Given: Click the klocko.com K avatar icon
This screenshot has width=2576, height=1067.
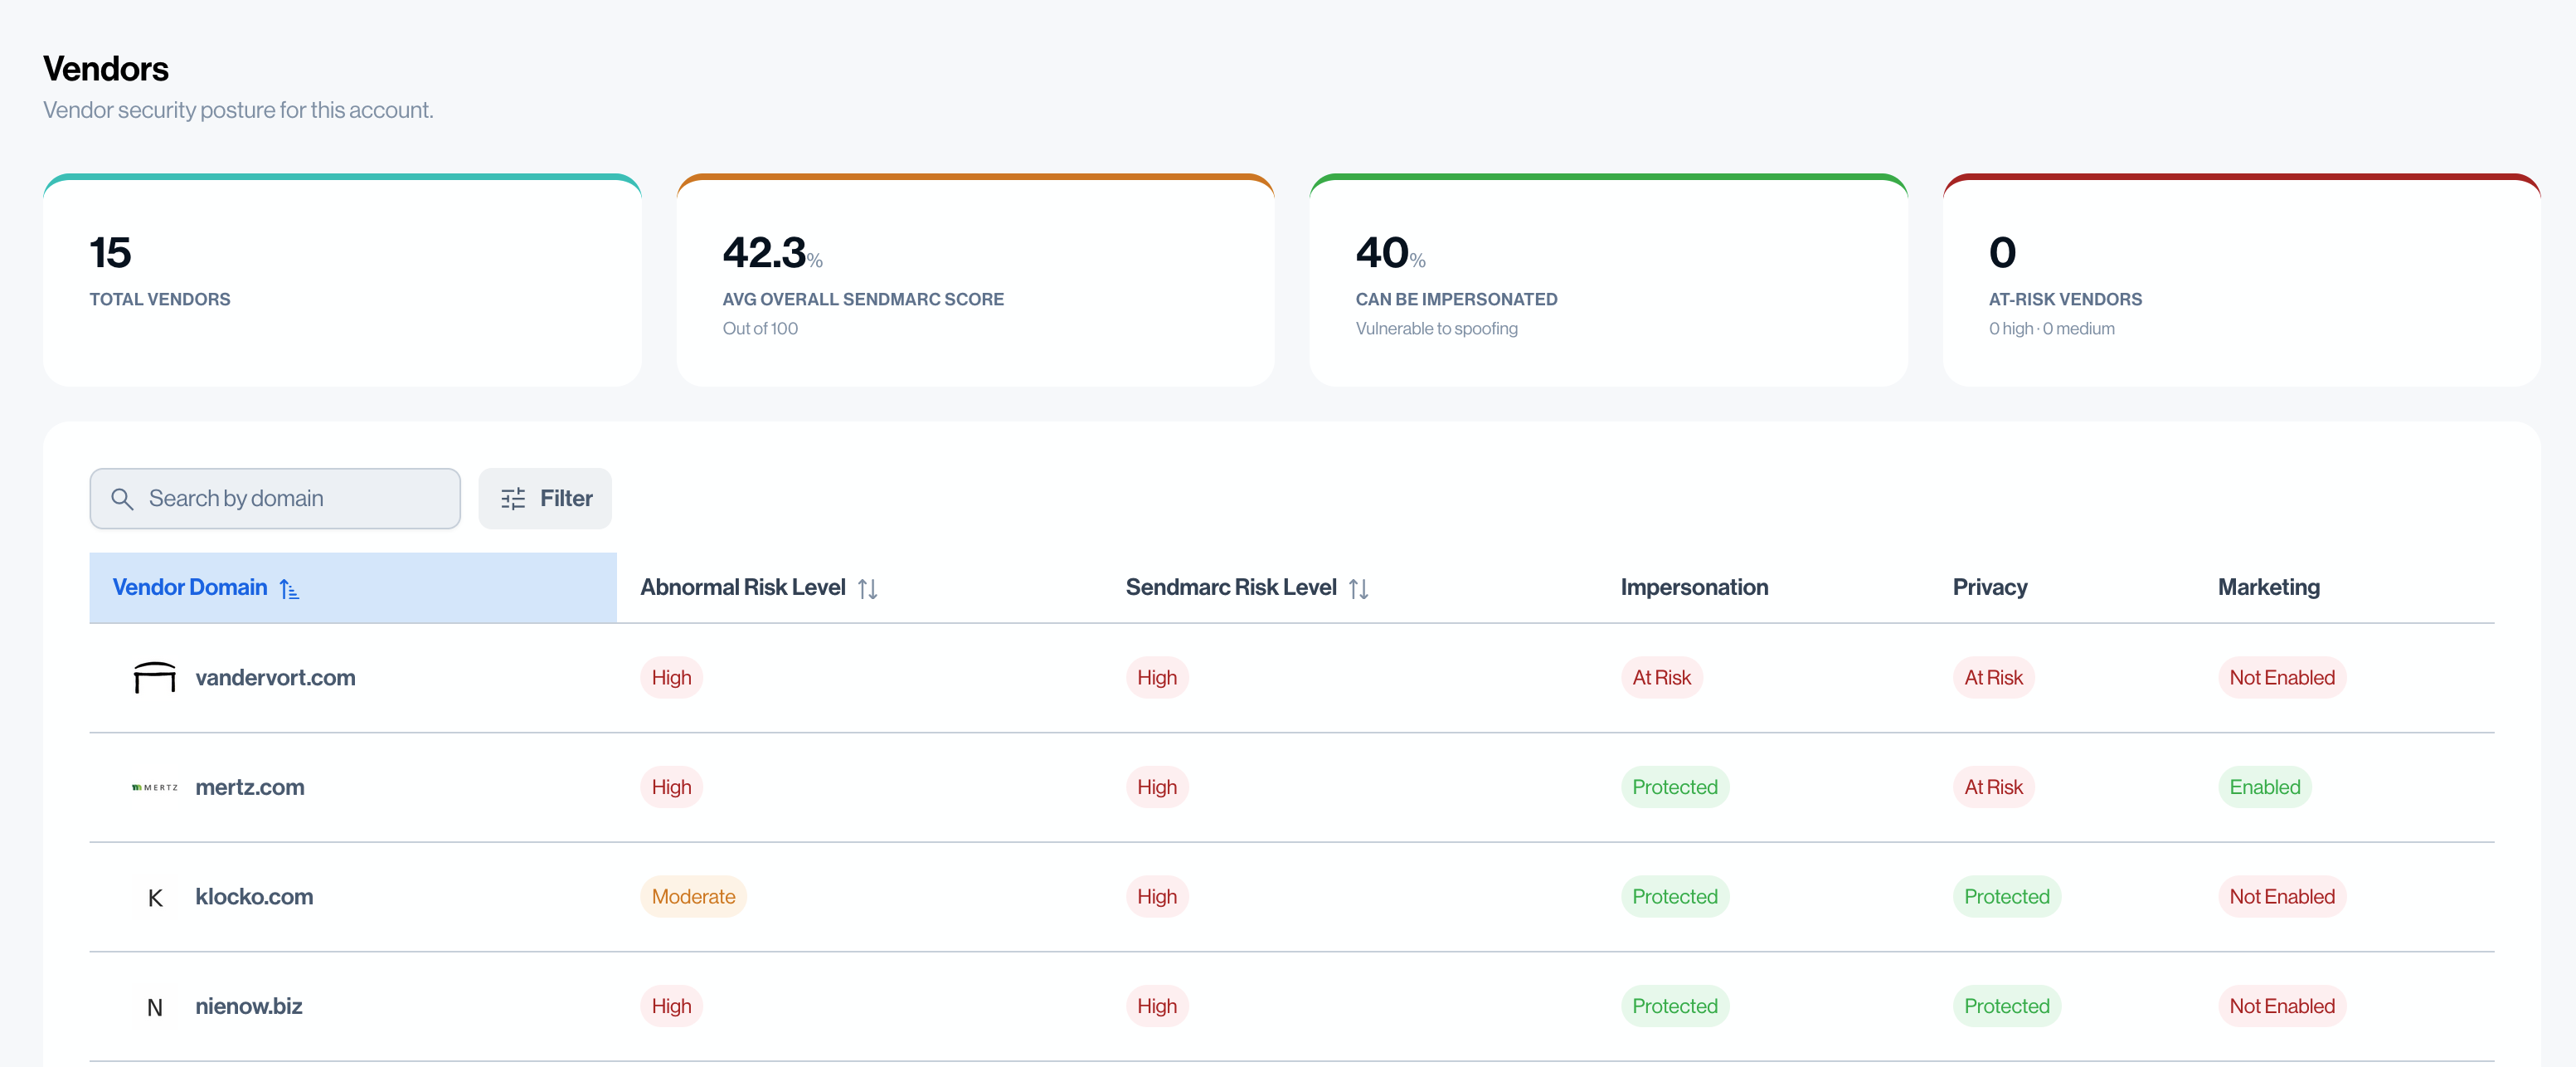Looking at the screenshot, I should (x=154, y=897).
